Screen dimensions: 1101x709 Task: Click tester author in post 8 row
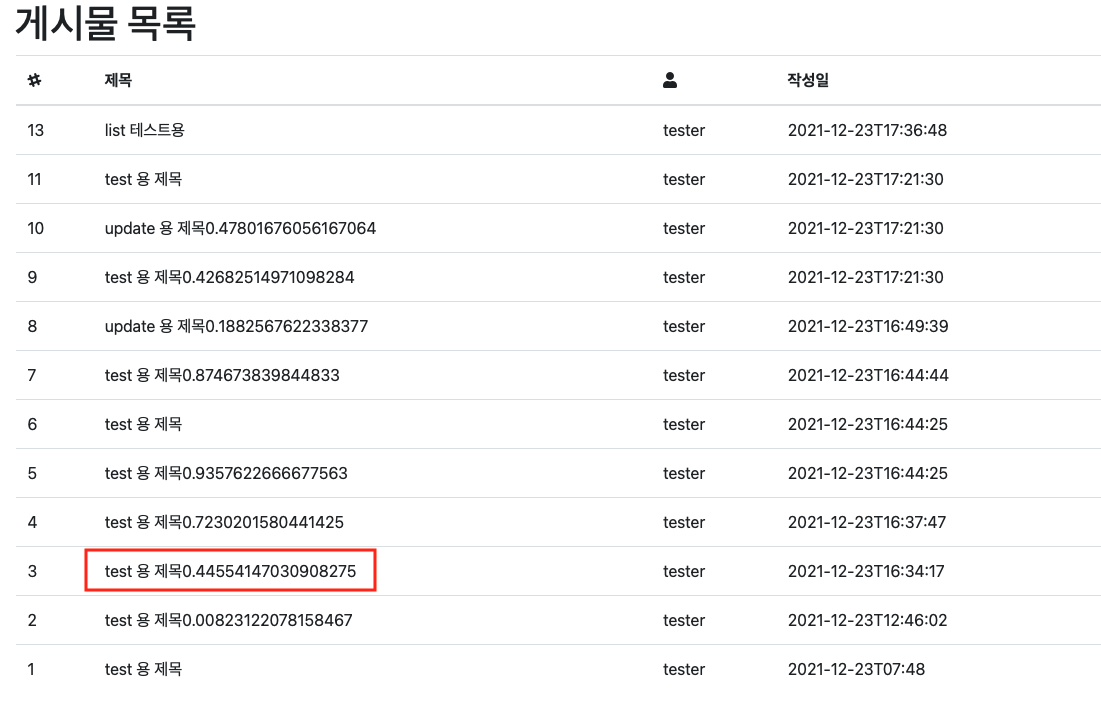click(x=684, y=326)
